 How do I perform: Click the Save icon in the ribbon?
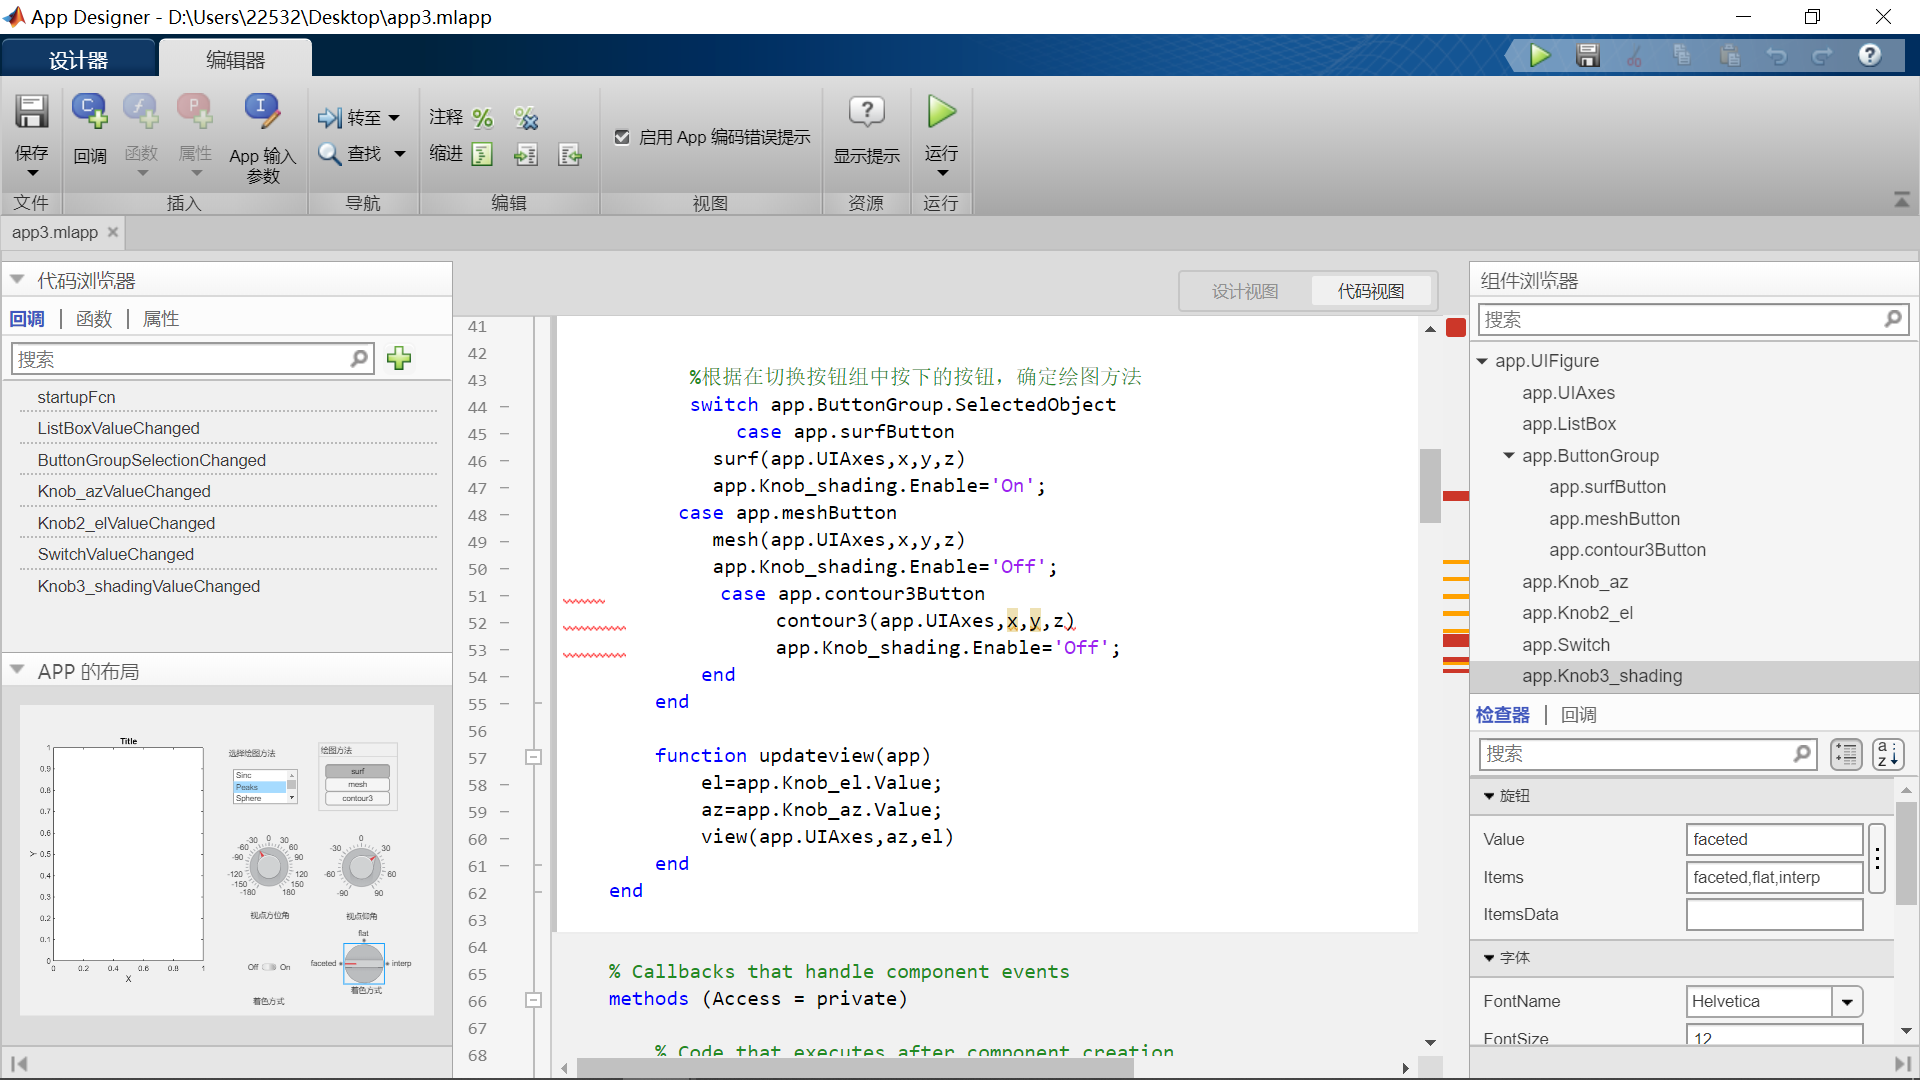pos(31,113)
